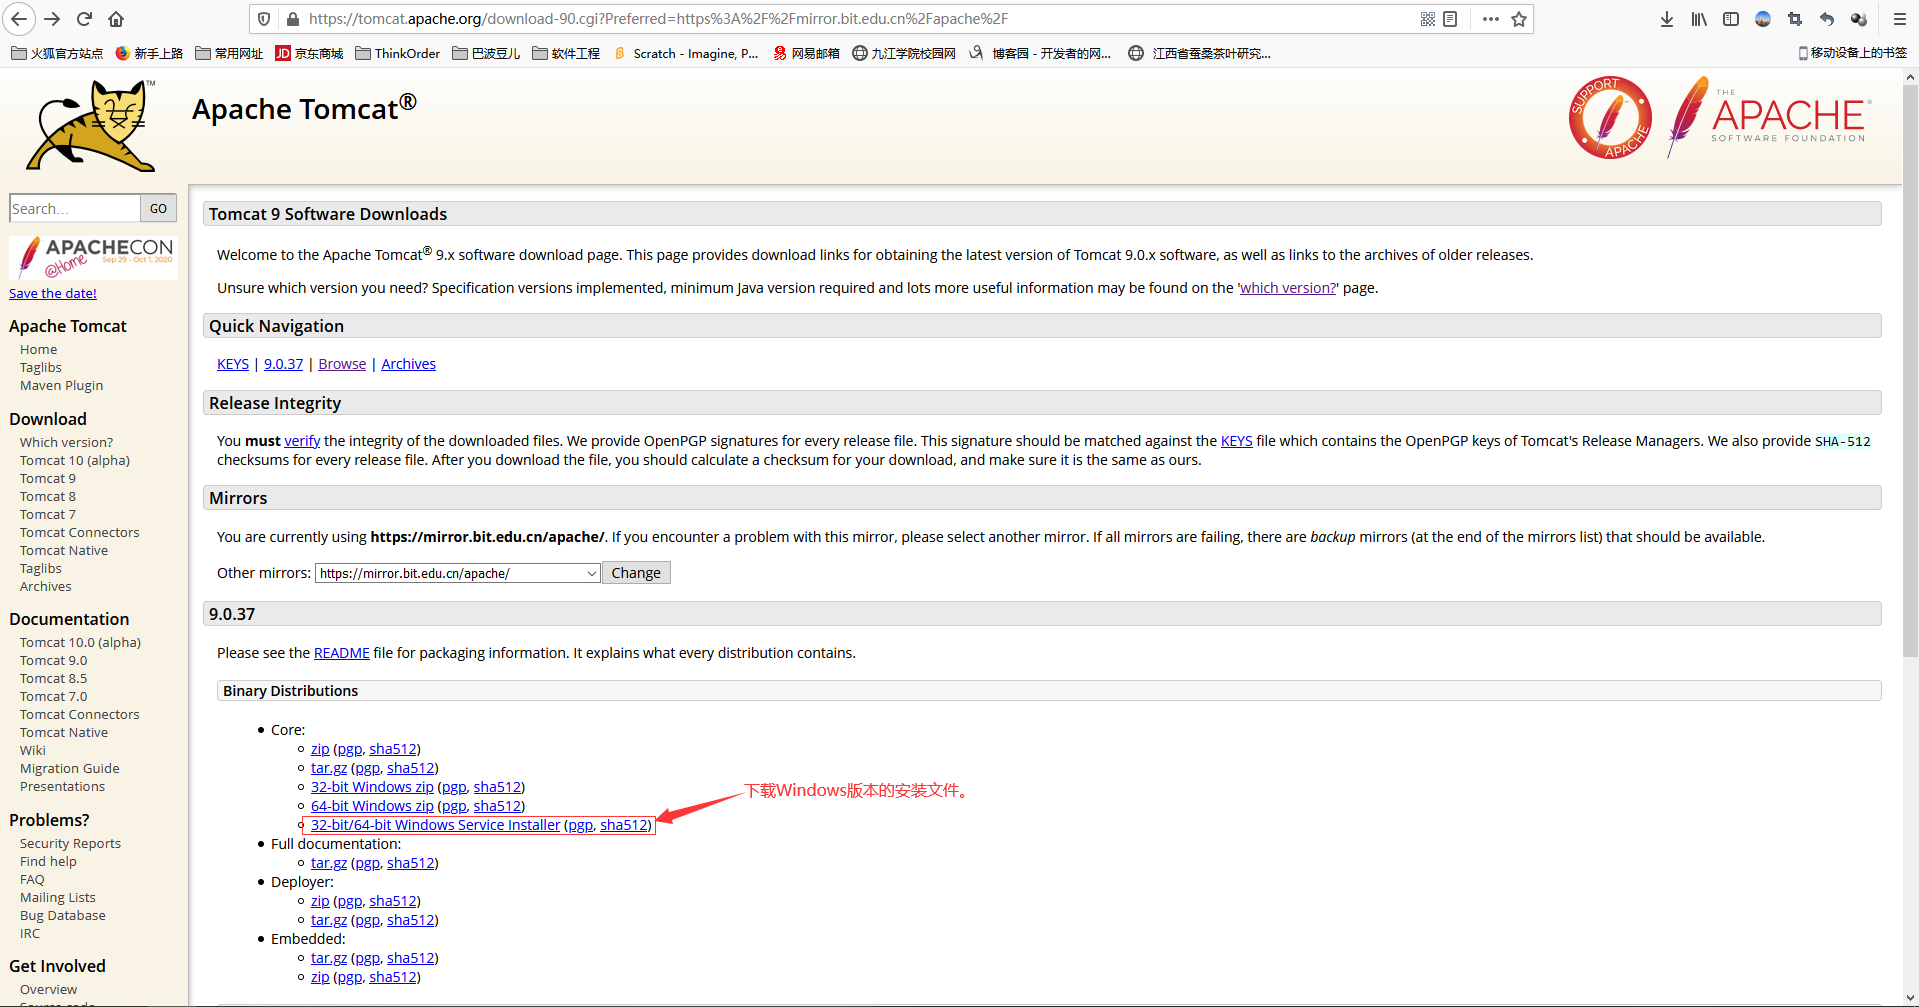This screenshot has width=1919, height=1007.
Task: Open sha512 for Windows Service Installer
Action: pyautogui.click(x=624, y=825)
